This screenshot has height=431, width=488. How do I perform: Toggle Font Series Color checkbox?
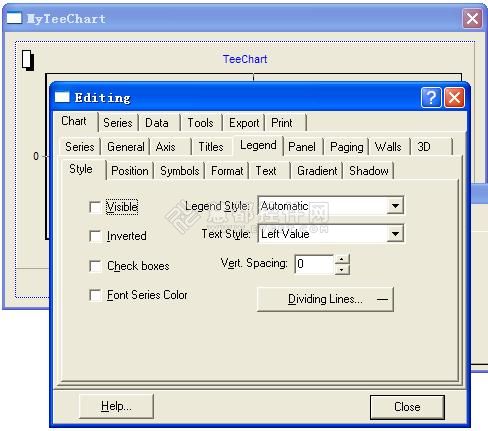pos(95,295)
